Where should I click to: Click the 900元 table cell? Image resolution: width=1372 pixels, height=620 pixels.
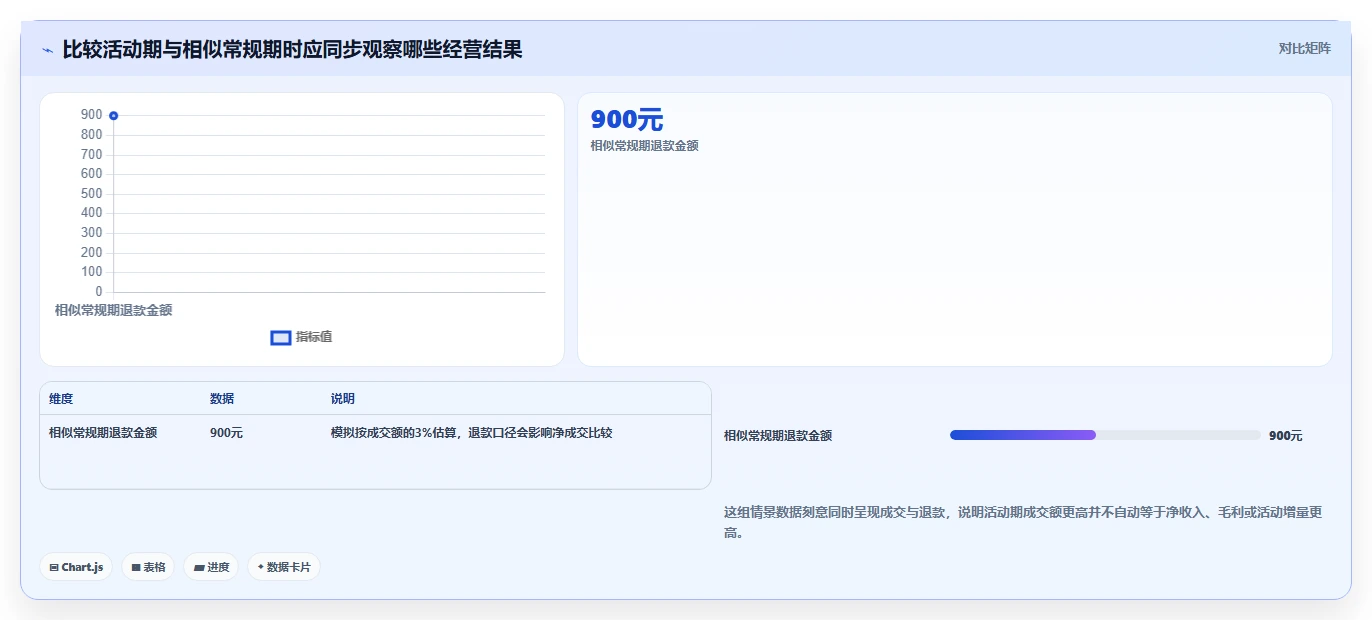tap(226, 433)
